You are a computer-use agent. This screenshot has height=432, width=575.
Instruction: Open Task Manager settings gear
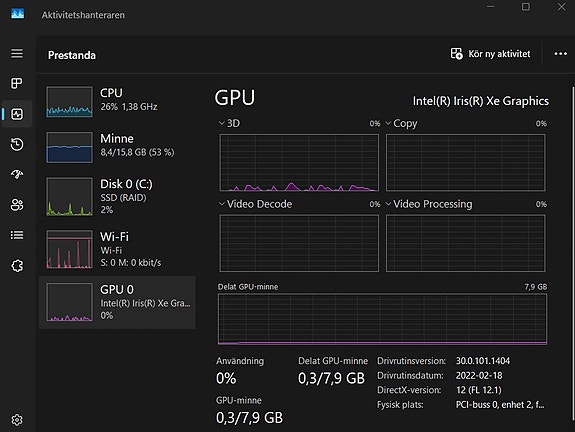(17, 420)
